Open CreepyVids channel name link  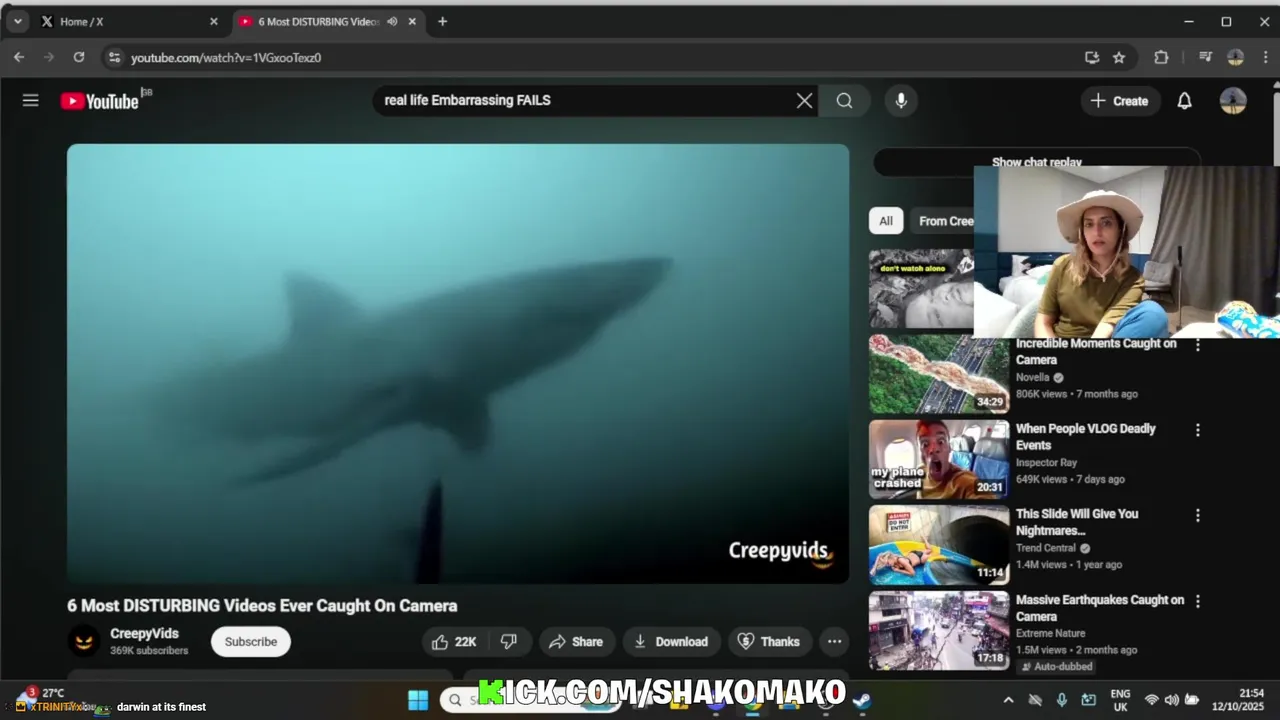pyautogui.click(x=144, y=634)
